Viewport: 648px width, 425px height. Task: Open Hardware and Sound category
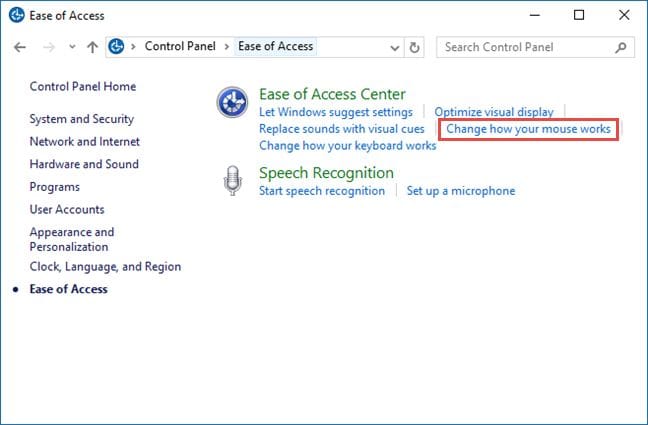coord(84,164)
